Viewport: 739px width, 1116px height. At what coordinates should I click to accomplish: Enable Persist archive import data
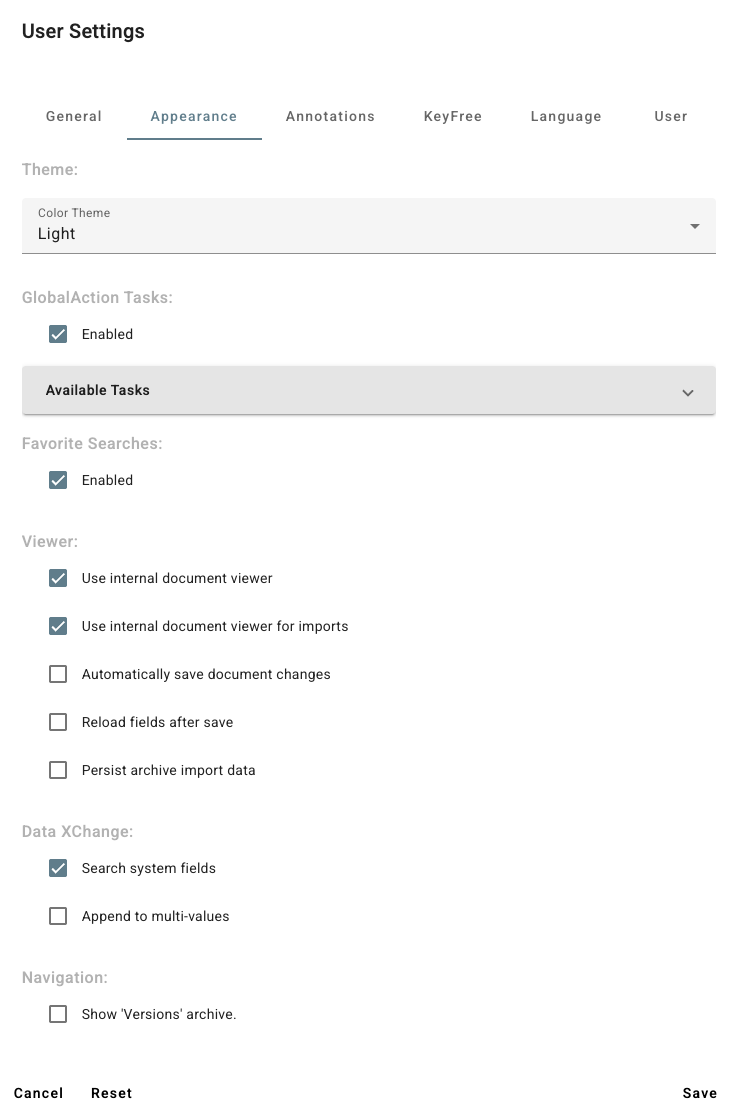pos(58,770)
